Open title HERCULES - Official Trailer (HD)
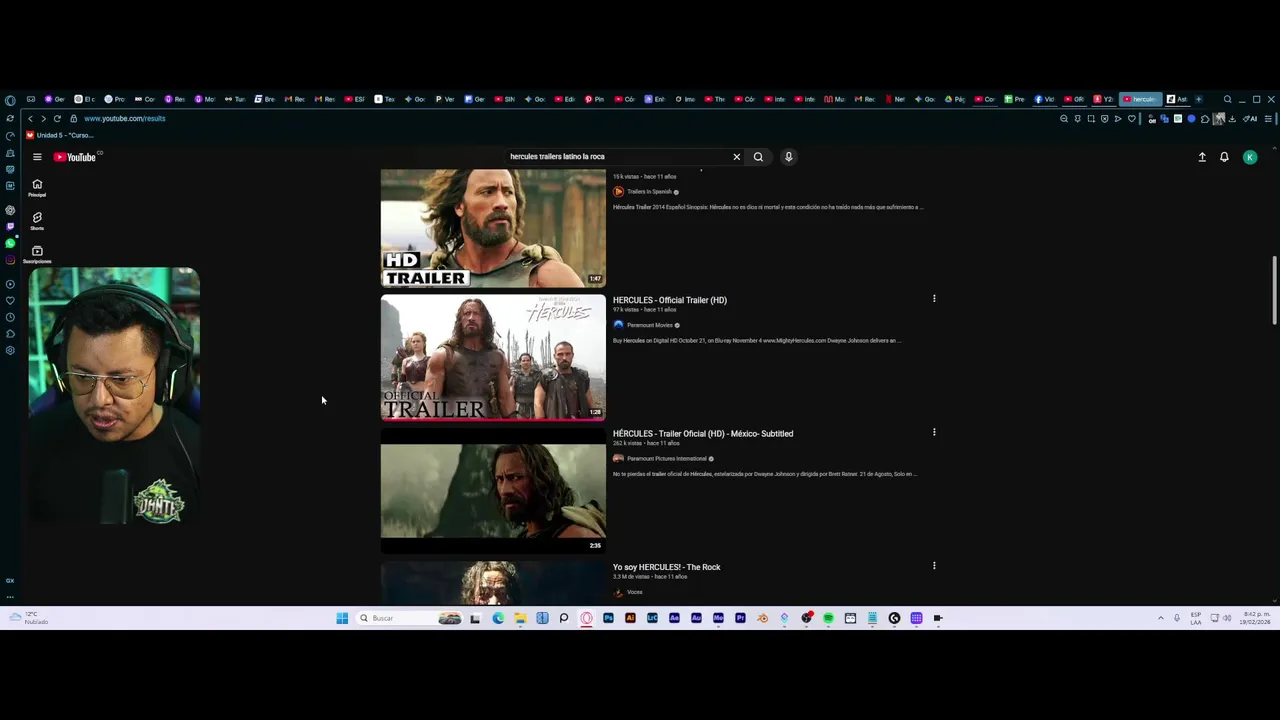This screenshot has height=720, width=1280. pos(670,300)
